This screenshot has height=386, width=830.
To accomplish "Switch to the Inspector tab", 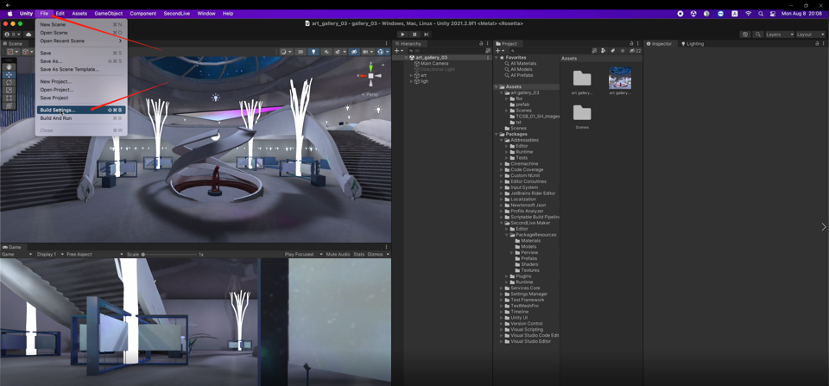I will pos(659,43).
